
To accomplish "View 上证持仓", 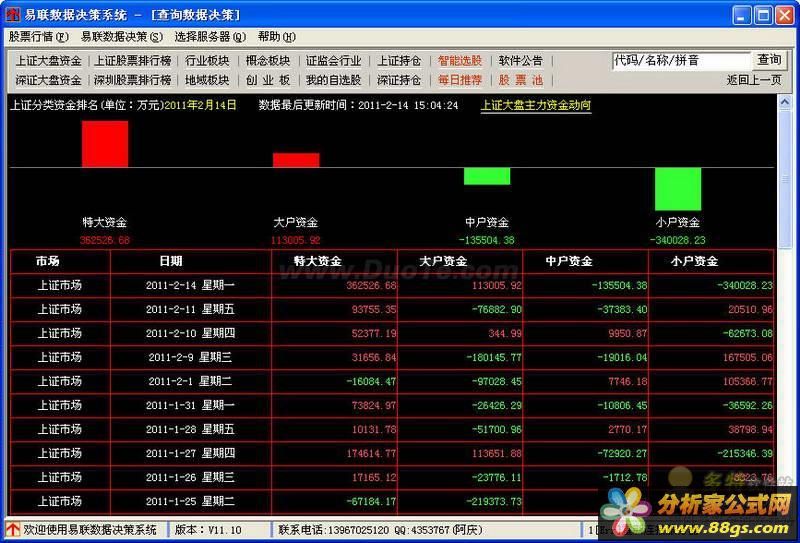I will coord(399,61).
